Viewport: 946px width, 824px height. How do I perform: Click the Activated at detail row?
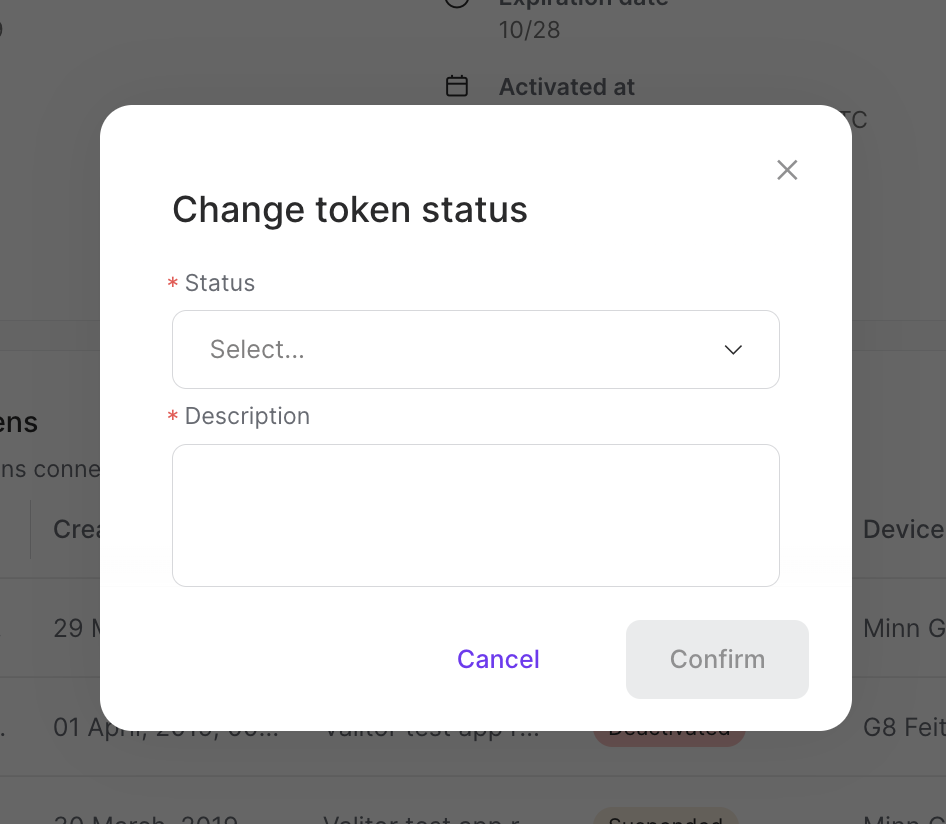pyautogui.click(x=567, y=87)
